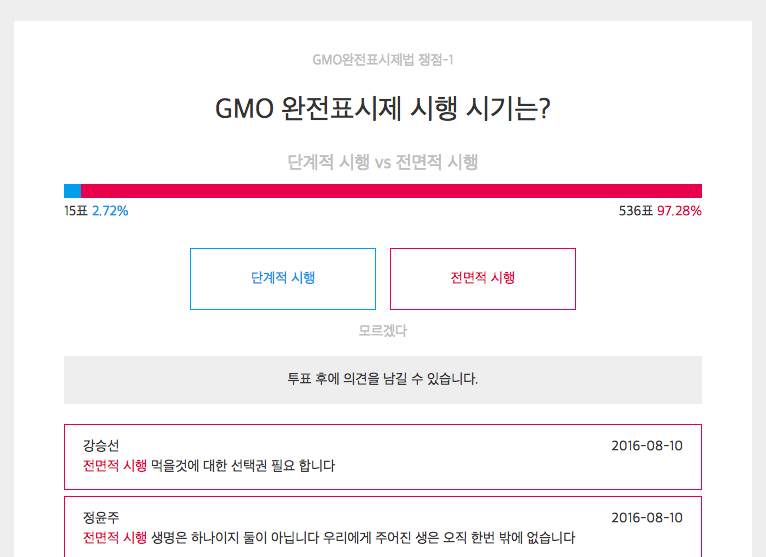Click the 15표 vote count
This screenshot has width=766, height=557.
click(x=75, y=211)
